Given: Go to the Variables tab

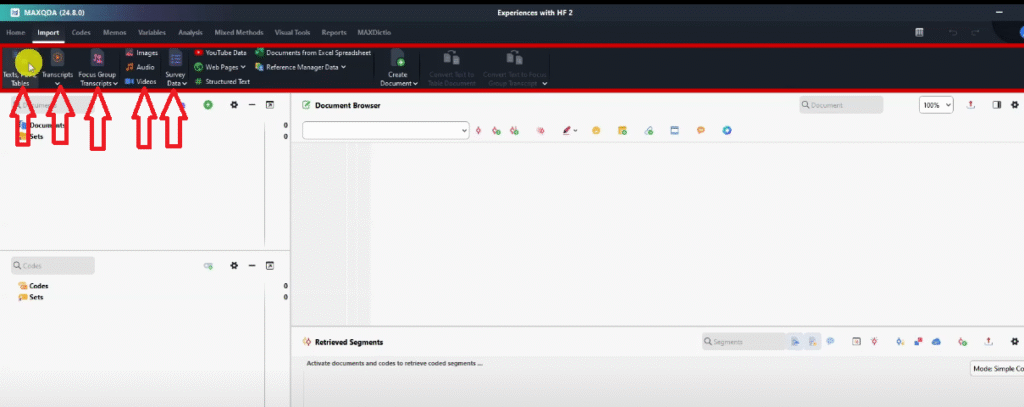Looking at the screenshot, I should click(152, 33).
